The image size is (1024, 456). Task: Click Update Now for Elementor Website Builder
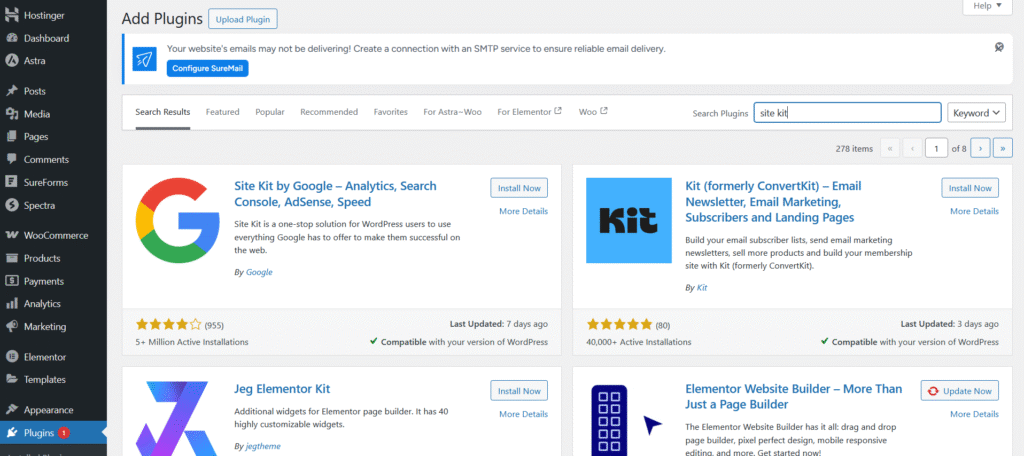(x=960, y=391)
